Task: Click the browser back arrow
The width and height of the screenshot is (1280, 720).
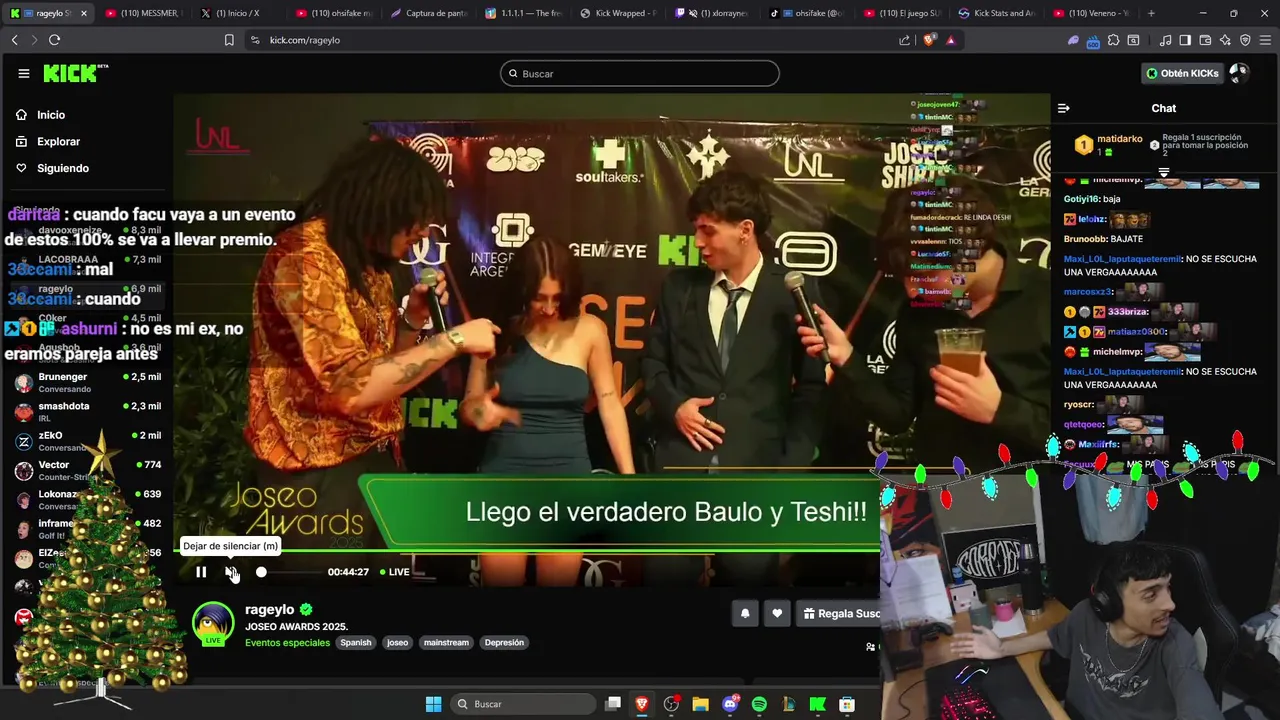Action: (14, 40)
